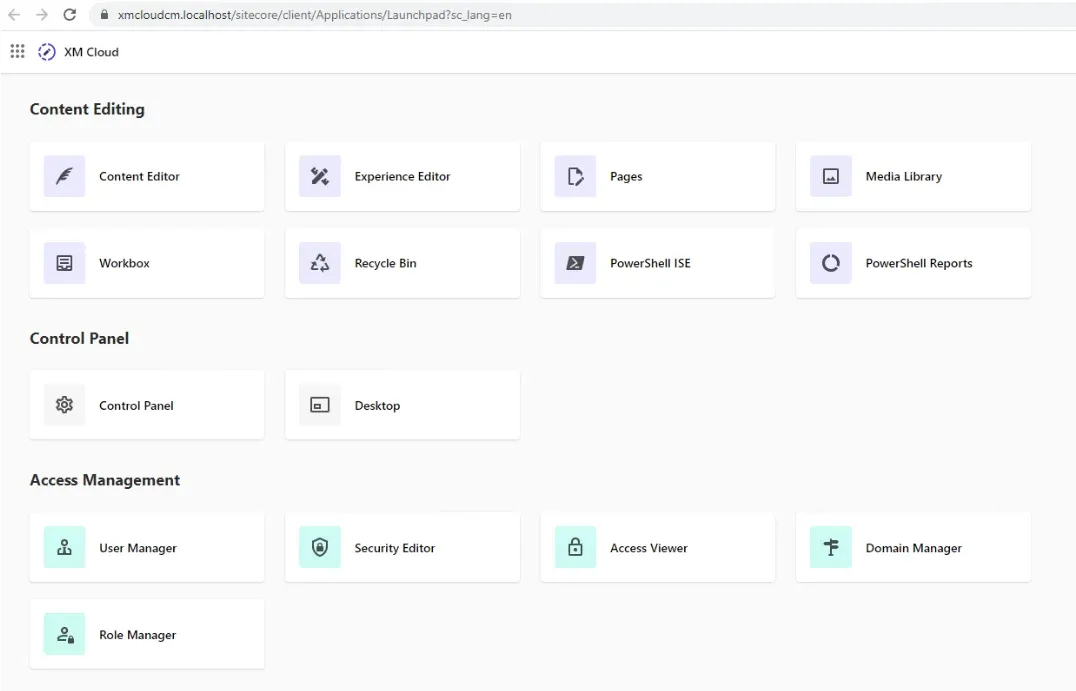Open the Media Library label
1076x691 pixels.
pos(904,176)
